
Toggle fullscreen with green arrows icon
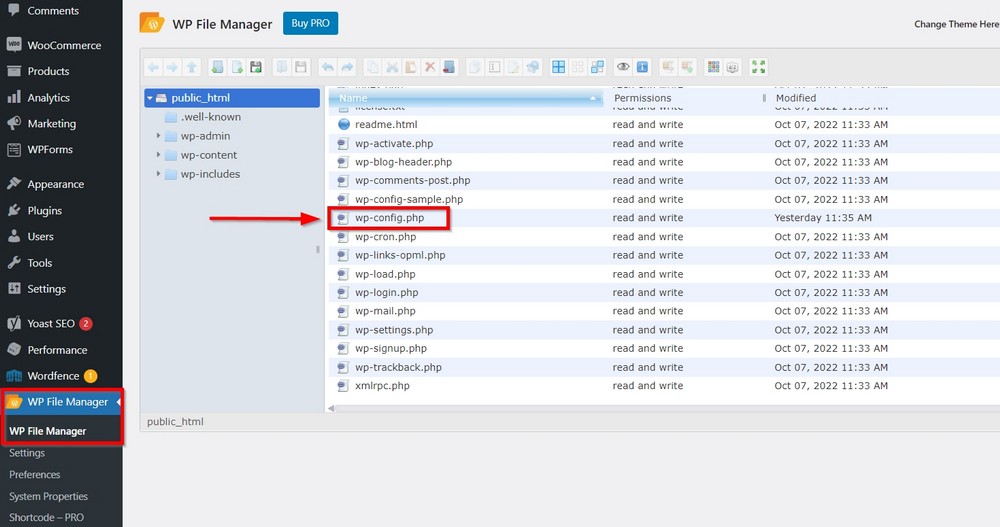click(x=758, y=67)
